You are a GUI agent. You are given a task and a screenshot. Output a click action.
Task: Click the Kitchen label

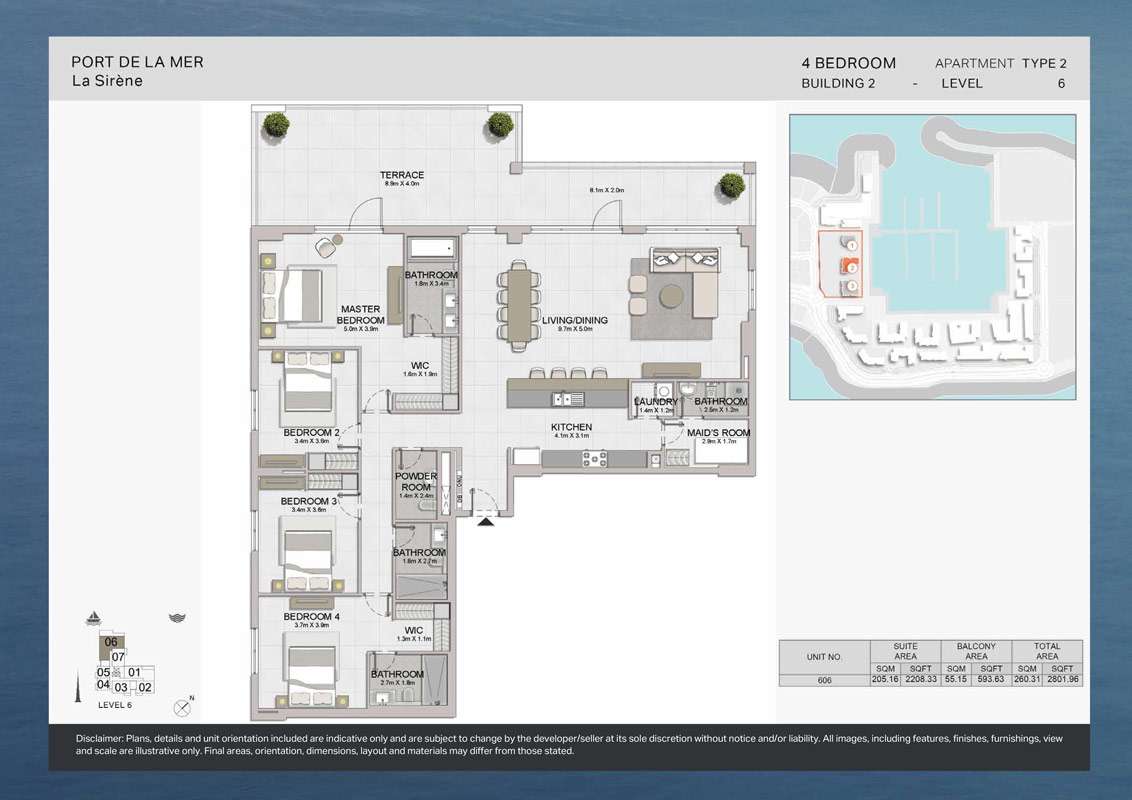572,427
